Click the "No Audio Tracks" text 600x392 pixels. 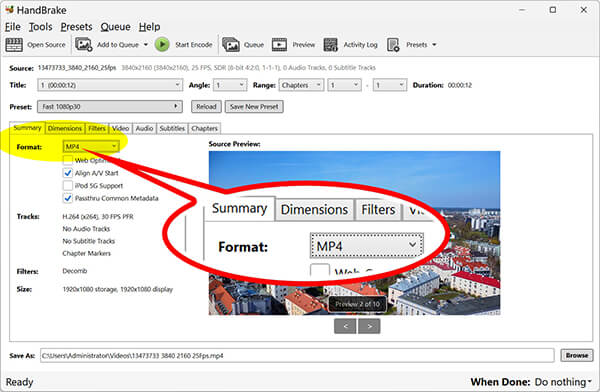[86, 229]
